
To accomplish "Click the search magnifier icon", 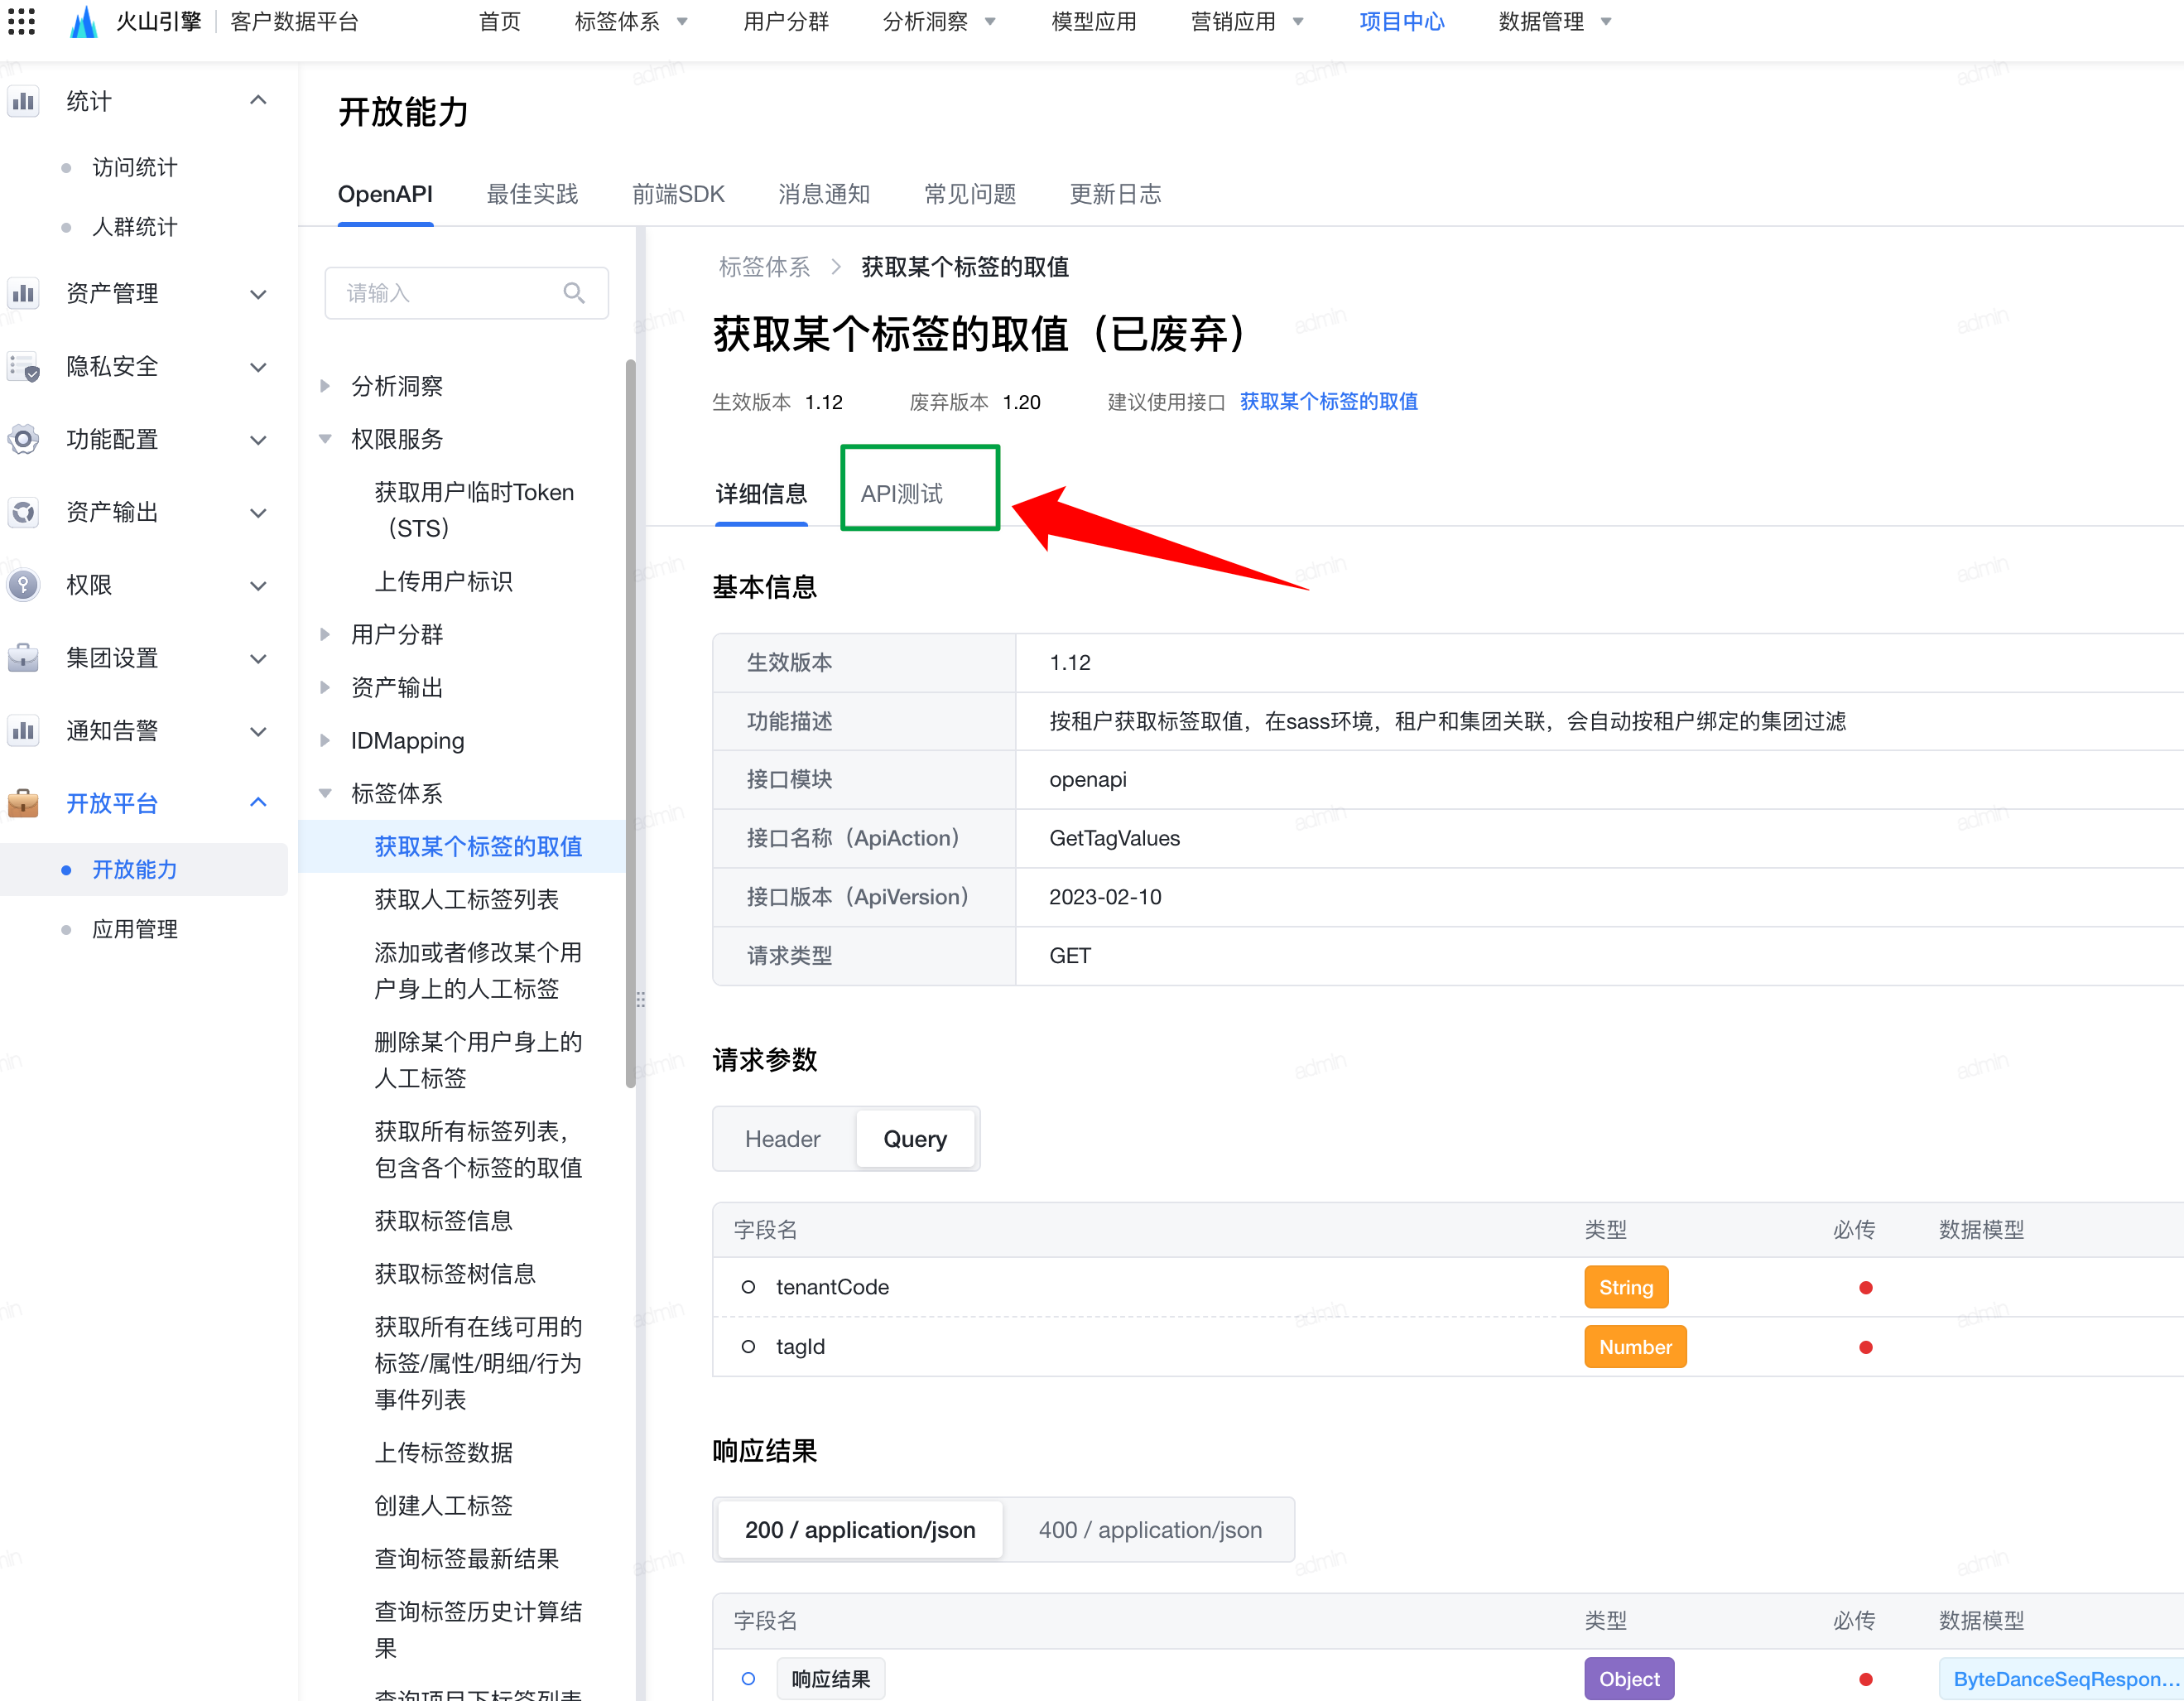I will pos(574,293).
